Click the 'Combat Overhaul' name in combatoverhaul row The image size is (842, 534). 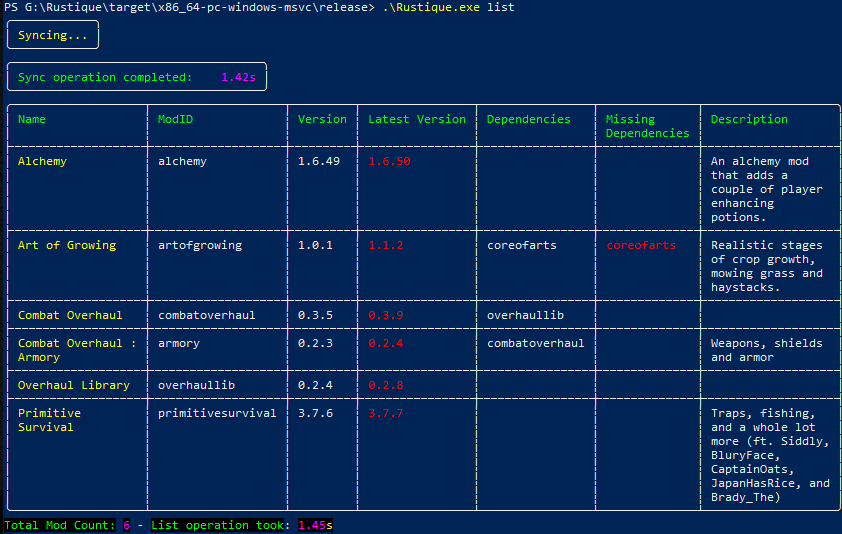70,315
